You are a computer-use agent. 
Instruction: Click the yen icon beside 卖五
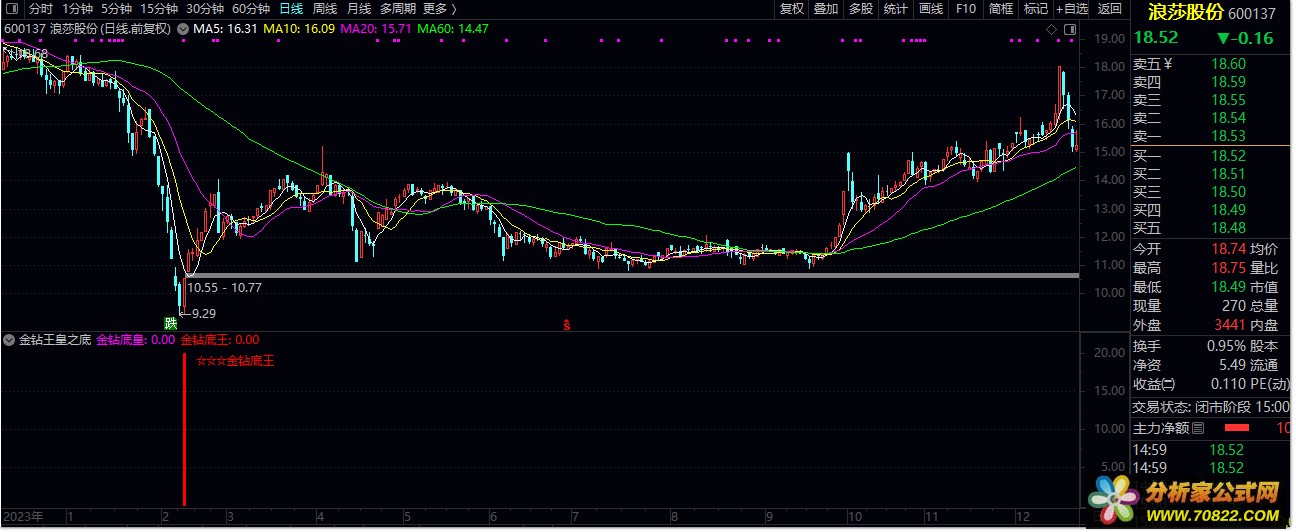coord(1166,64)
